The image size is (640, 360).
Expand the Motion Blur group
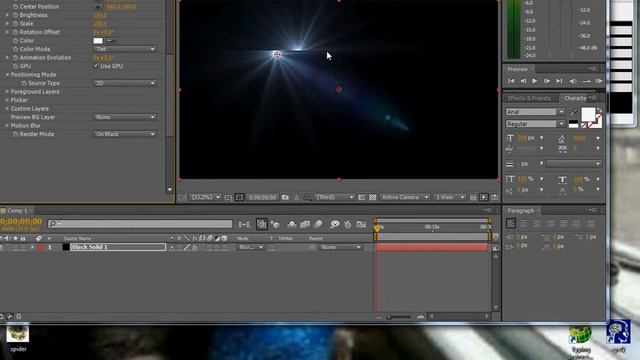point(7,125)
